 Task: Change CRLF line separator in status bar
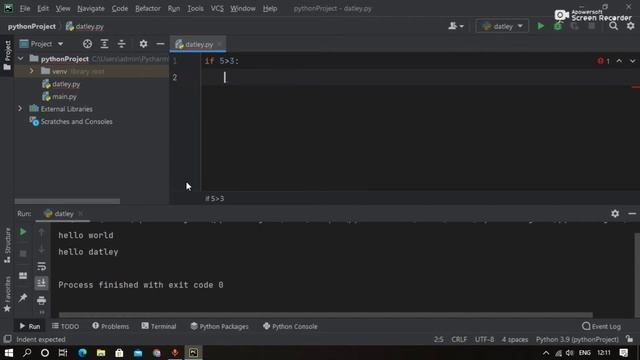click(459, 339)
